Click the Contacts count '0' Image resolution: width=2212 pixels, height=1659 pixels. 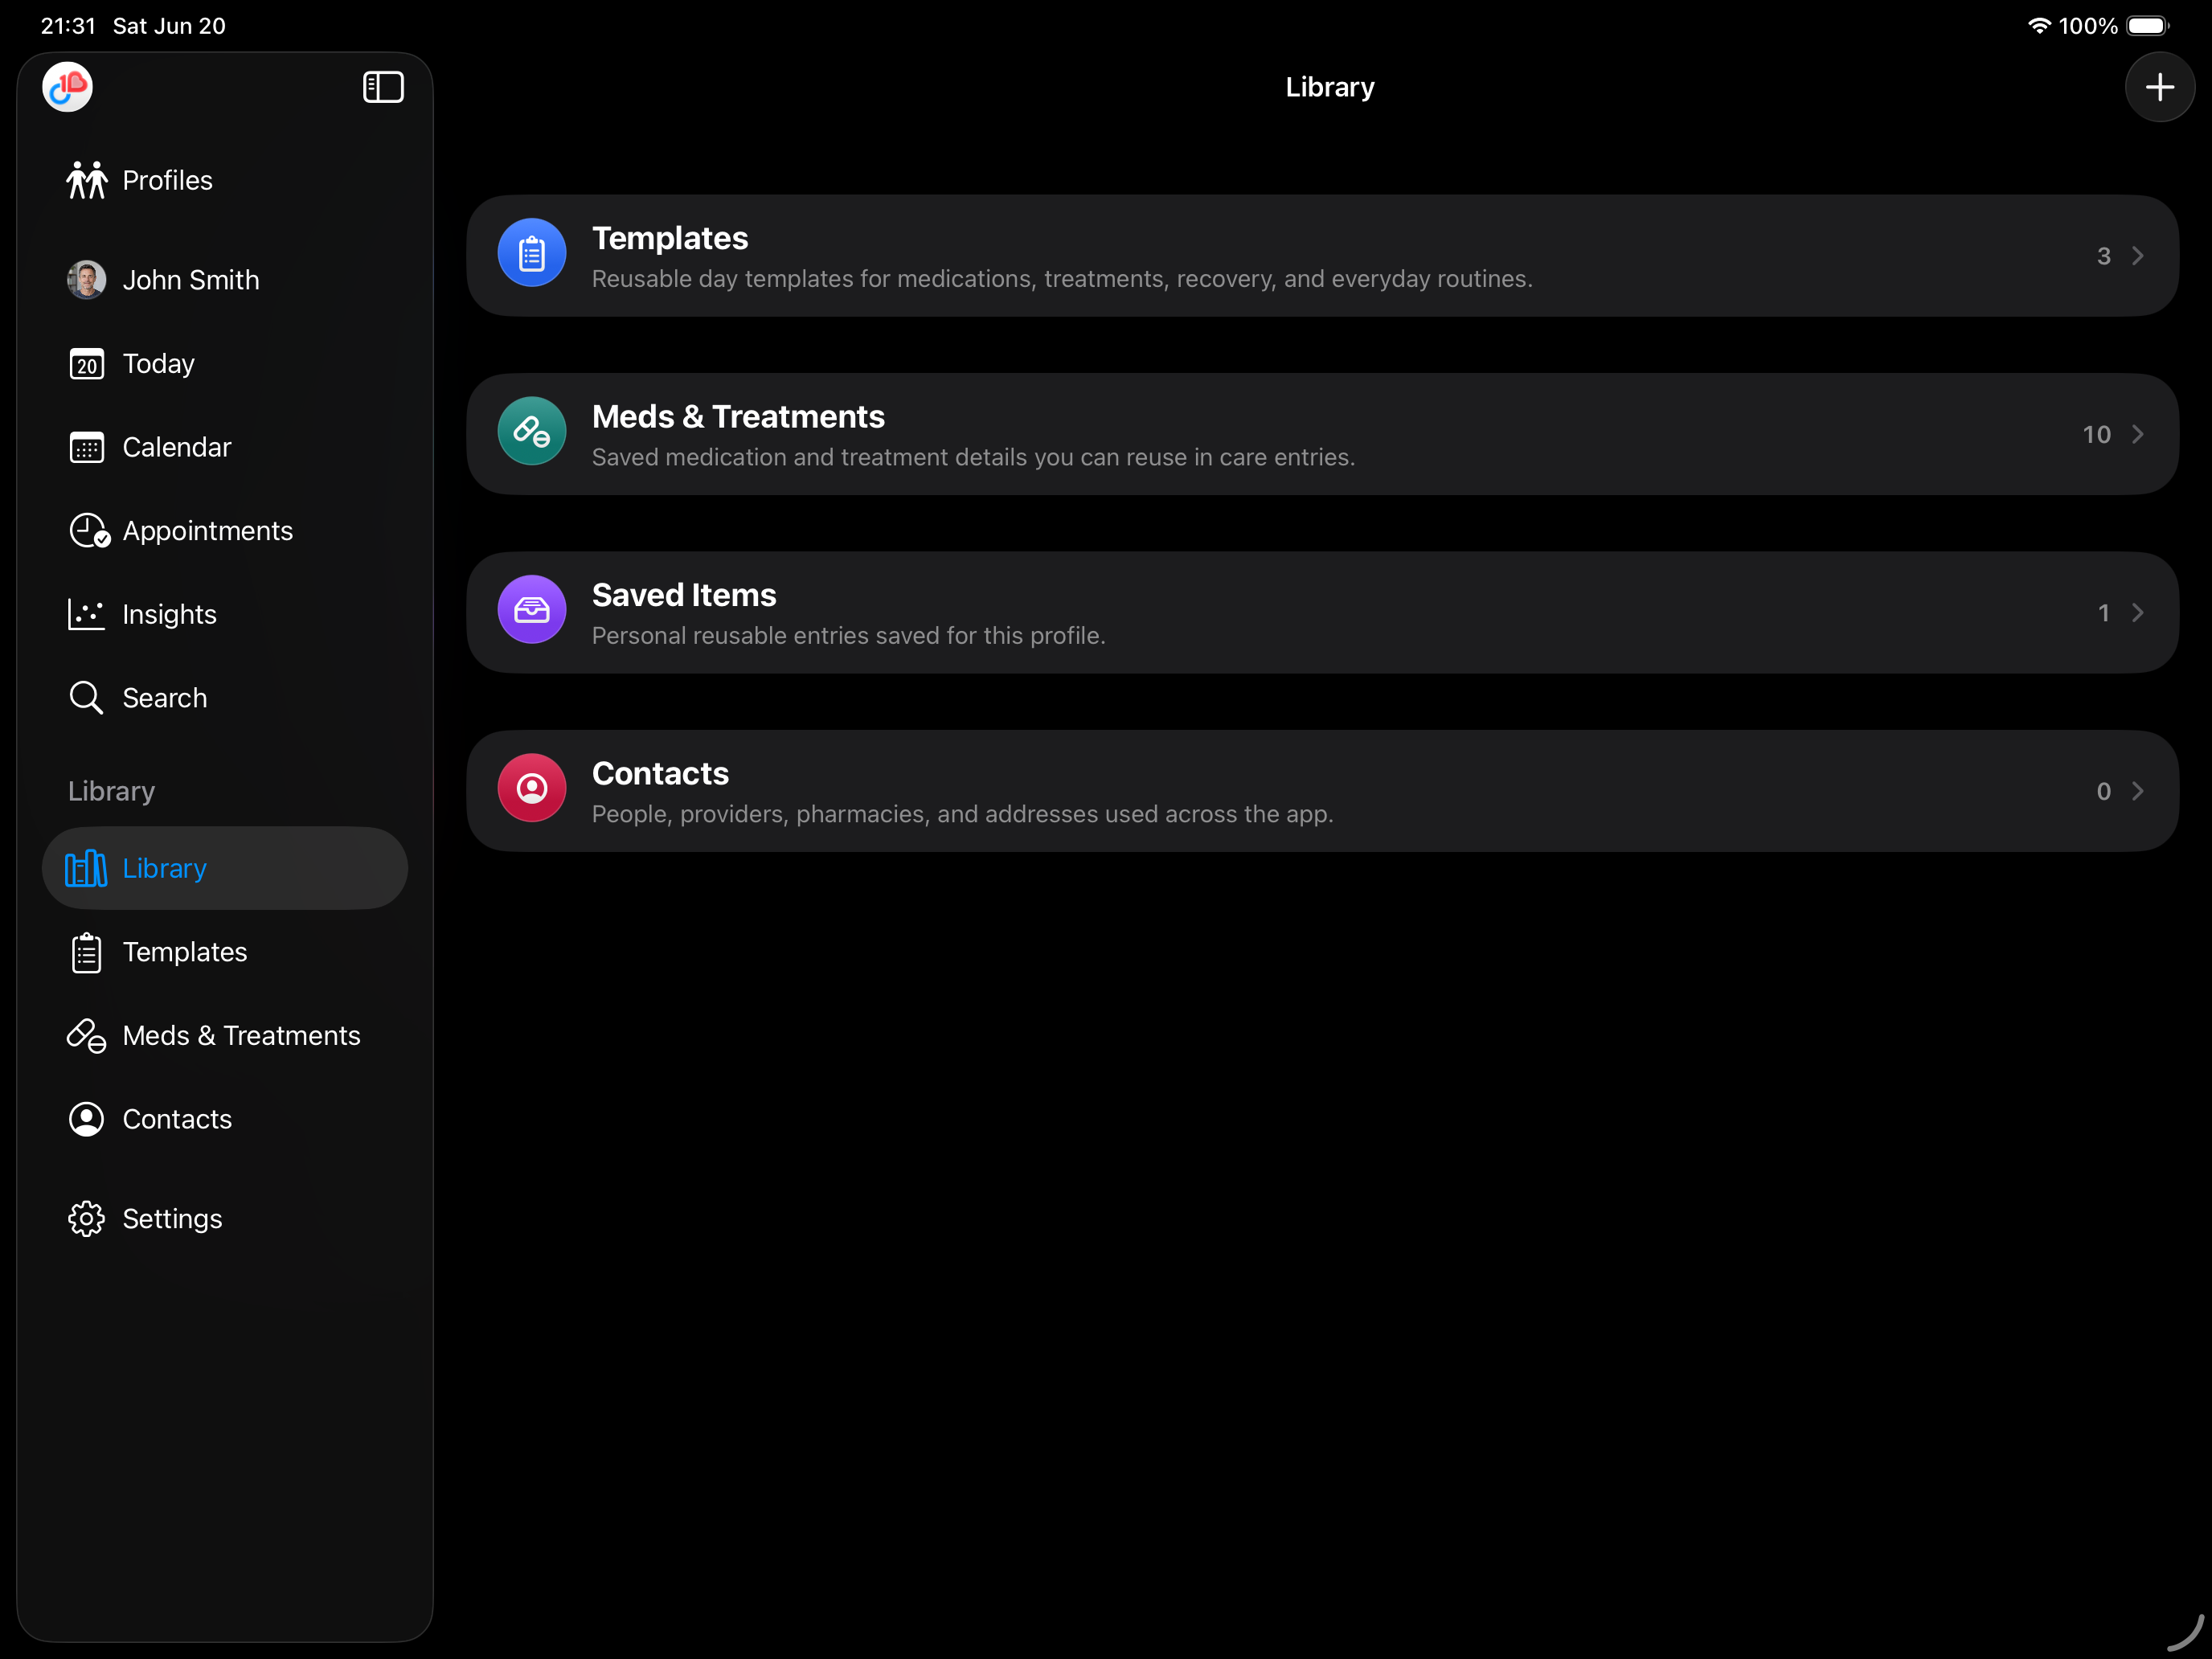[2104, 791]
